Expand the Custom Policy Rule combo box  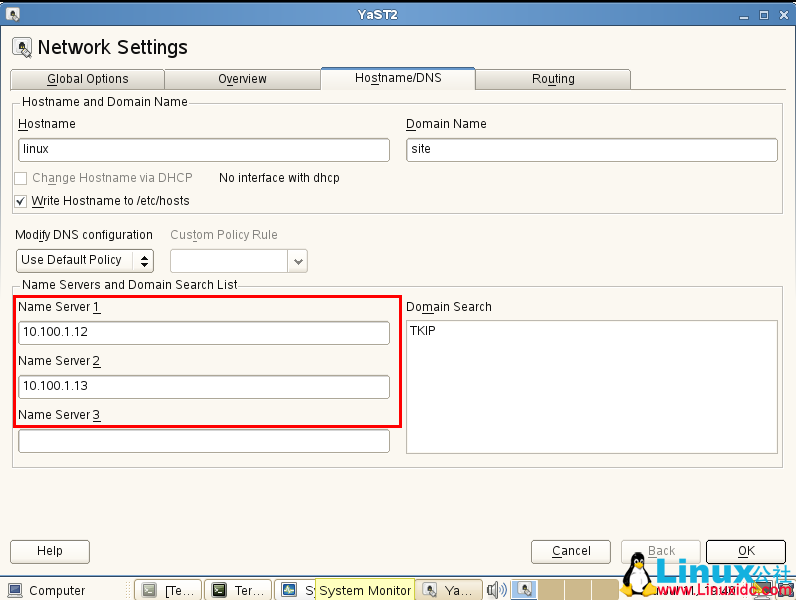tap(297, 261)
